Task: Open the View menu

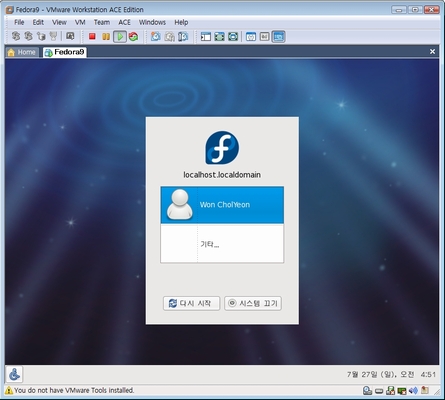Action: (59, 22)
